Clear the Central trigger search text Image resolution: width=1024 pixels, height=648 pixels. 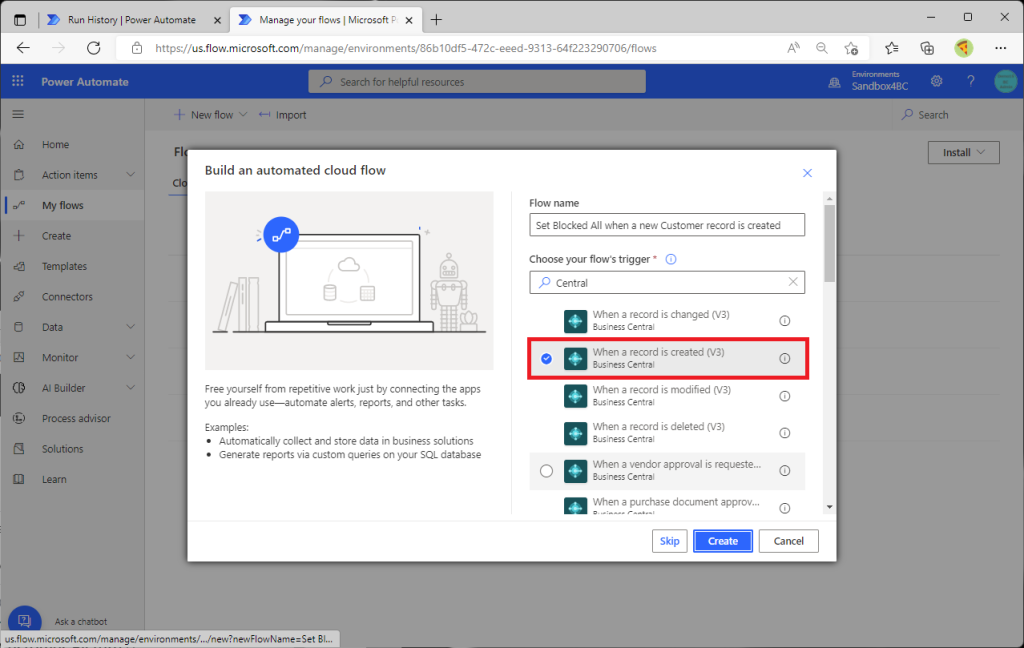793,282
